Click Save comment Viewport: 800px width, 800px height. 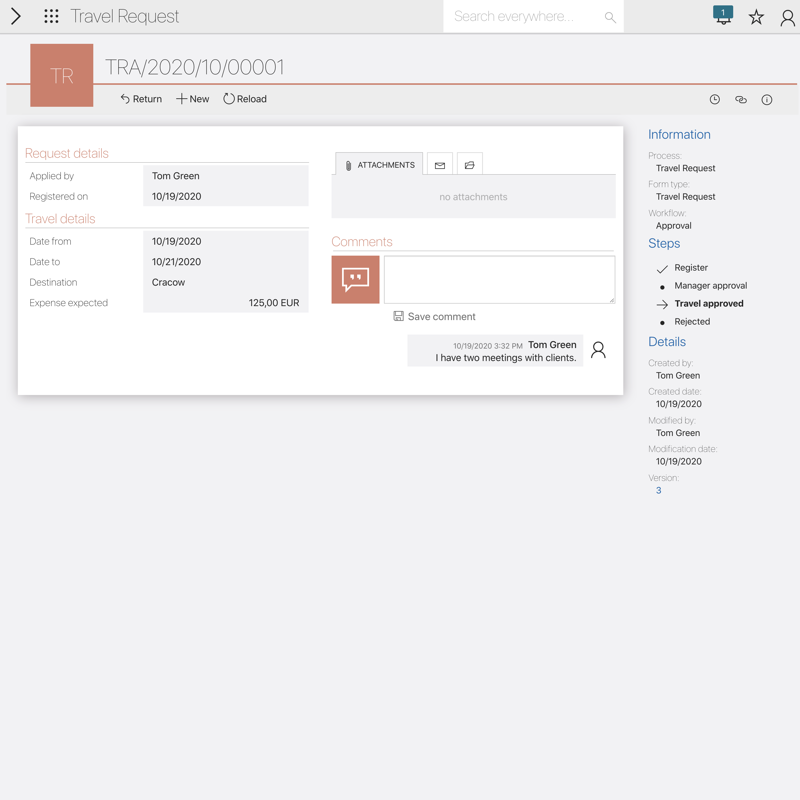click(x=435, y=317)
